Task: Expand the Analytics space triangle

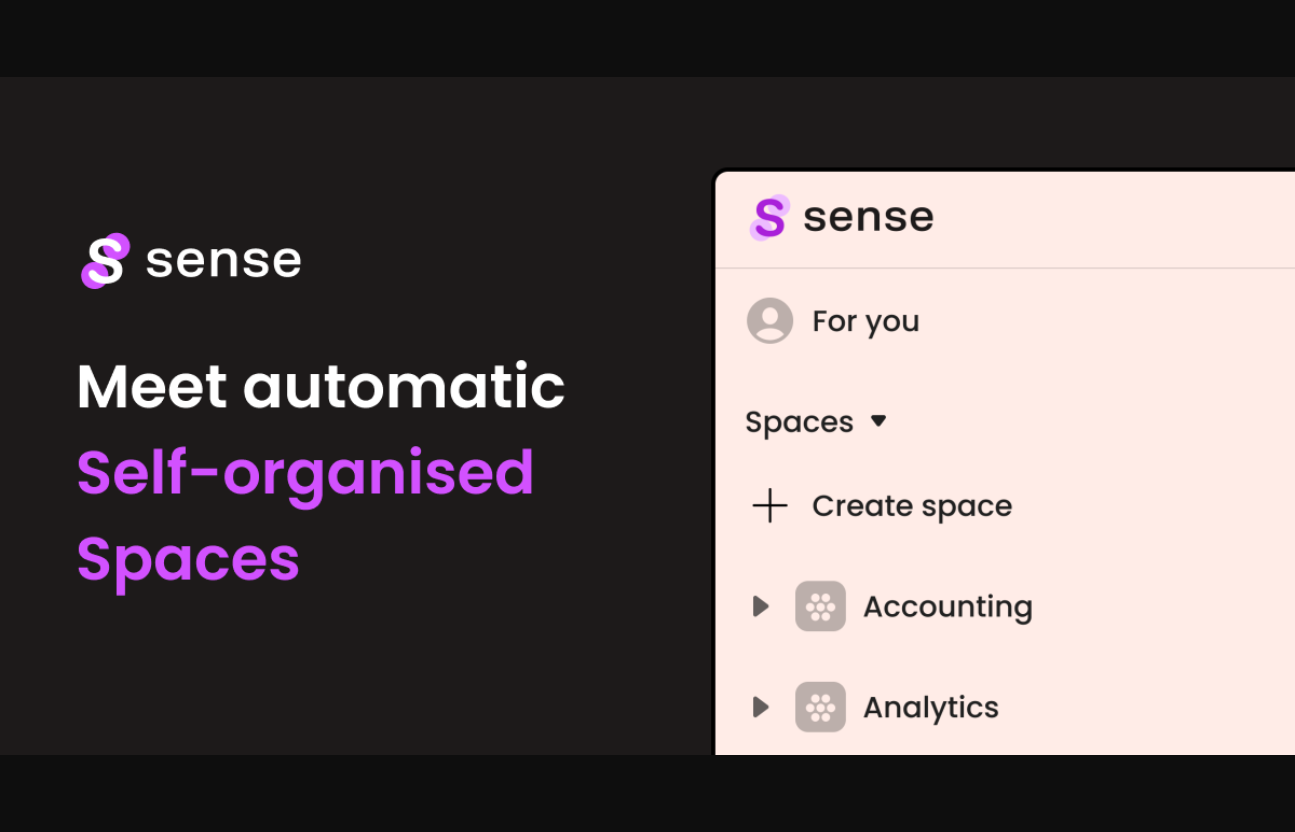Action: pos(760,707)
